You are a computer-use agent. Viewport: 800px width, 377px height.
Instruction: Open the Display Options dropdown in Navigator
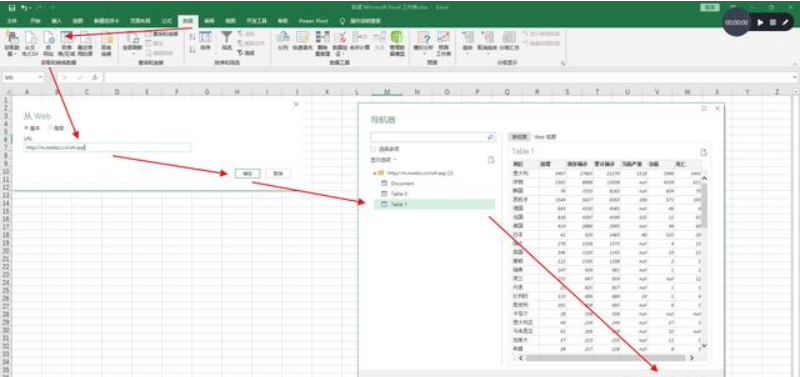click(384, 160)
